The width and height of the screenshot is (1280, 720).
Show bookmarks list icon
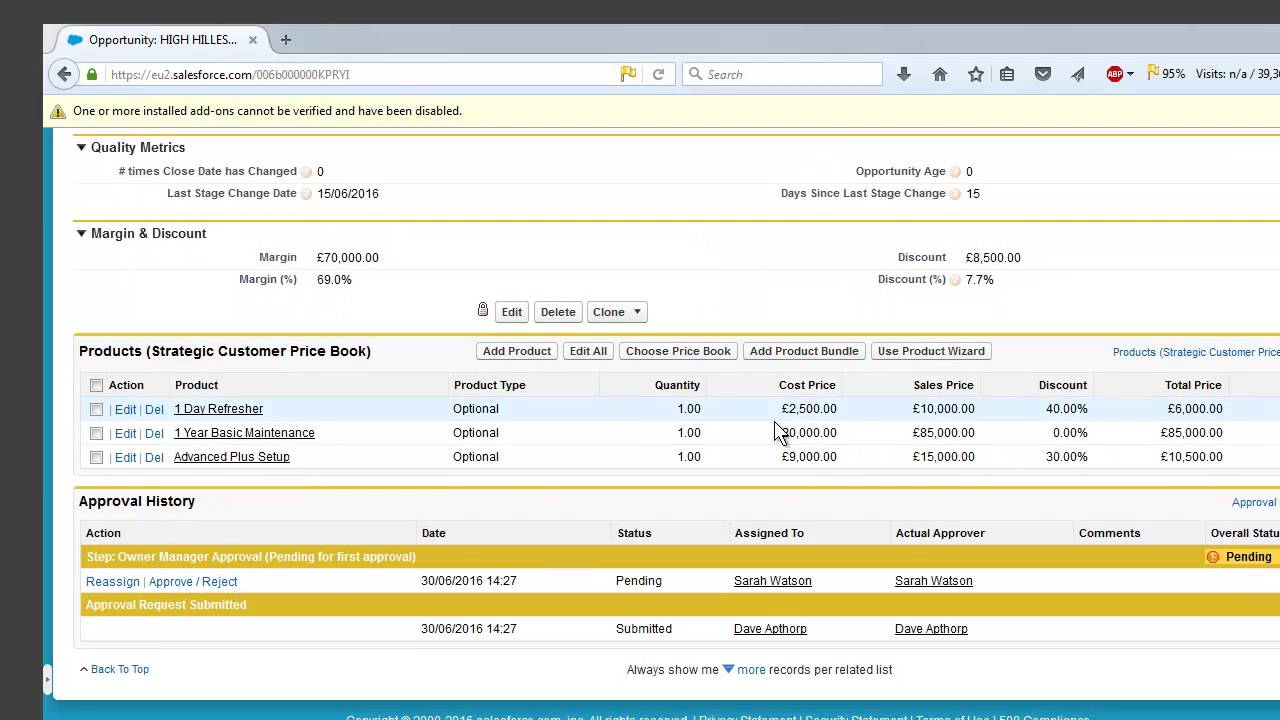coord(1007,74)
